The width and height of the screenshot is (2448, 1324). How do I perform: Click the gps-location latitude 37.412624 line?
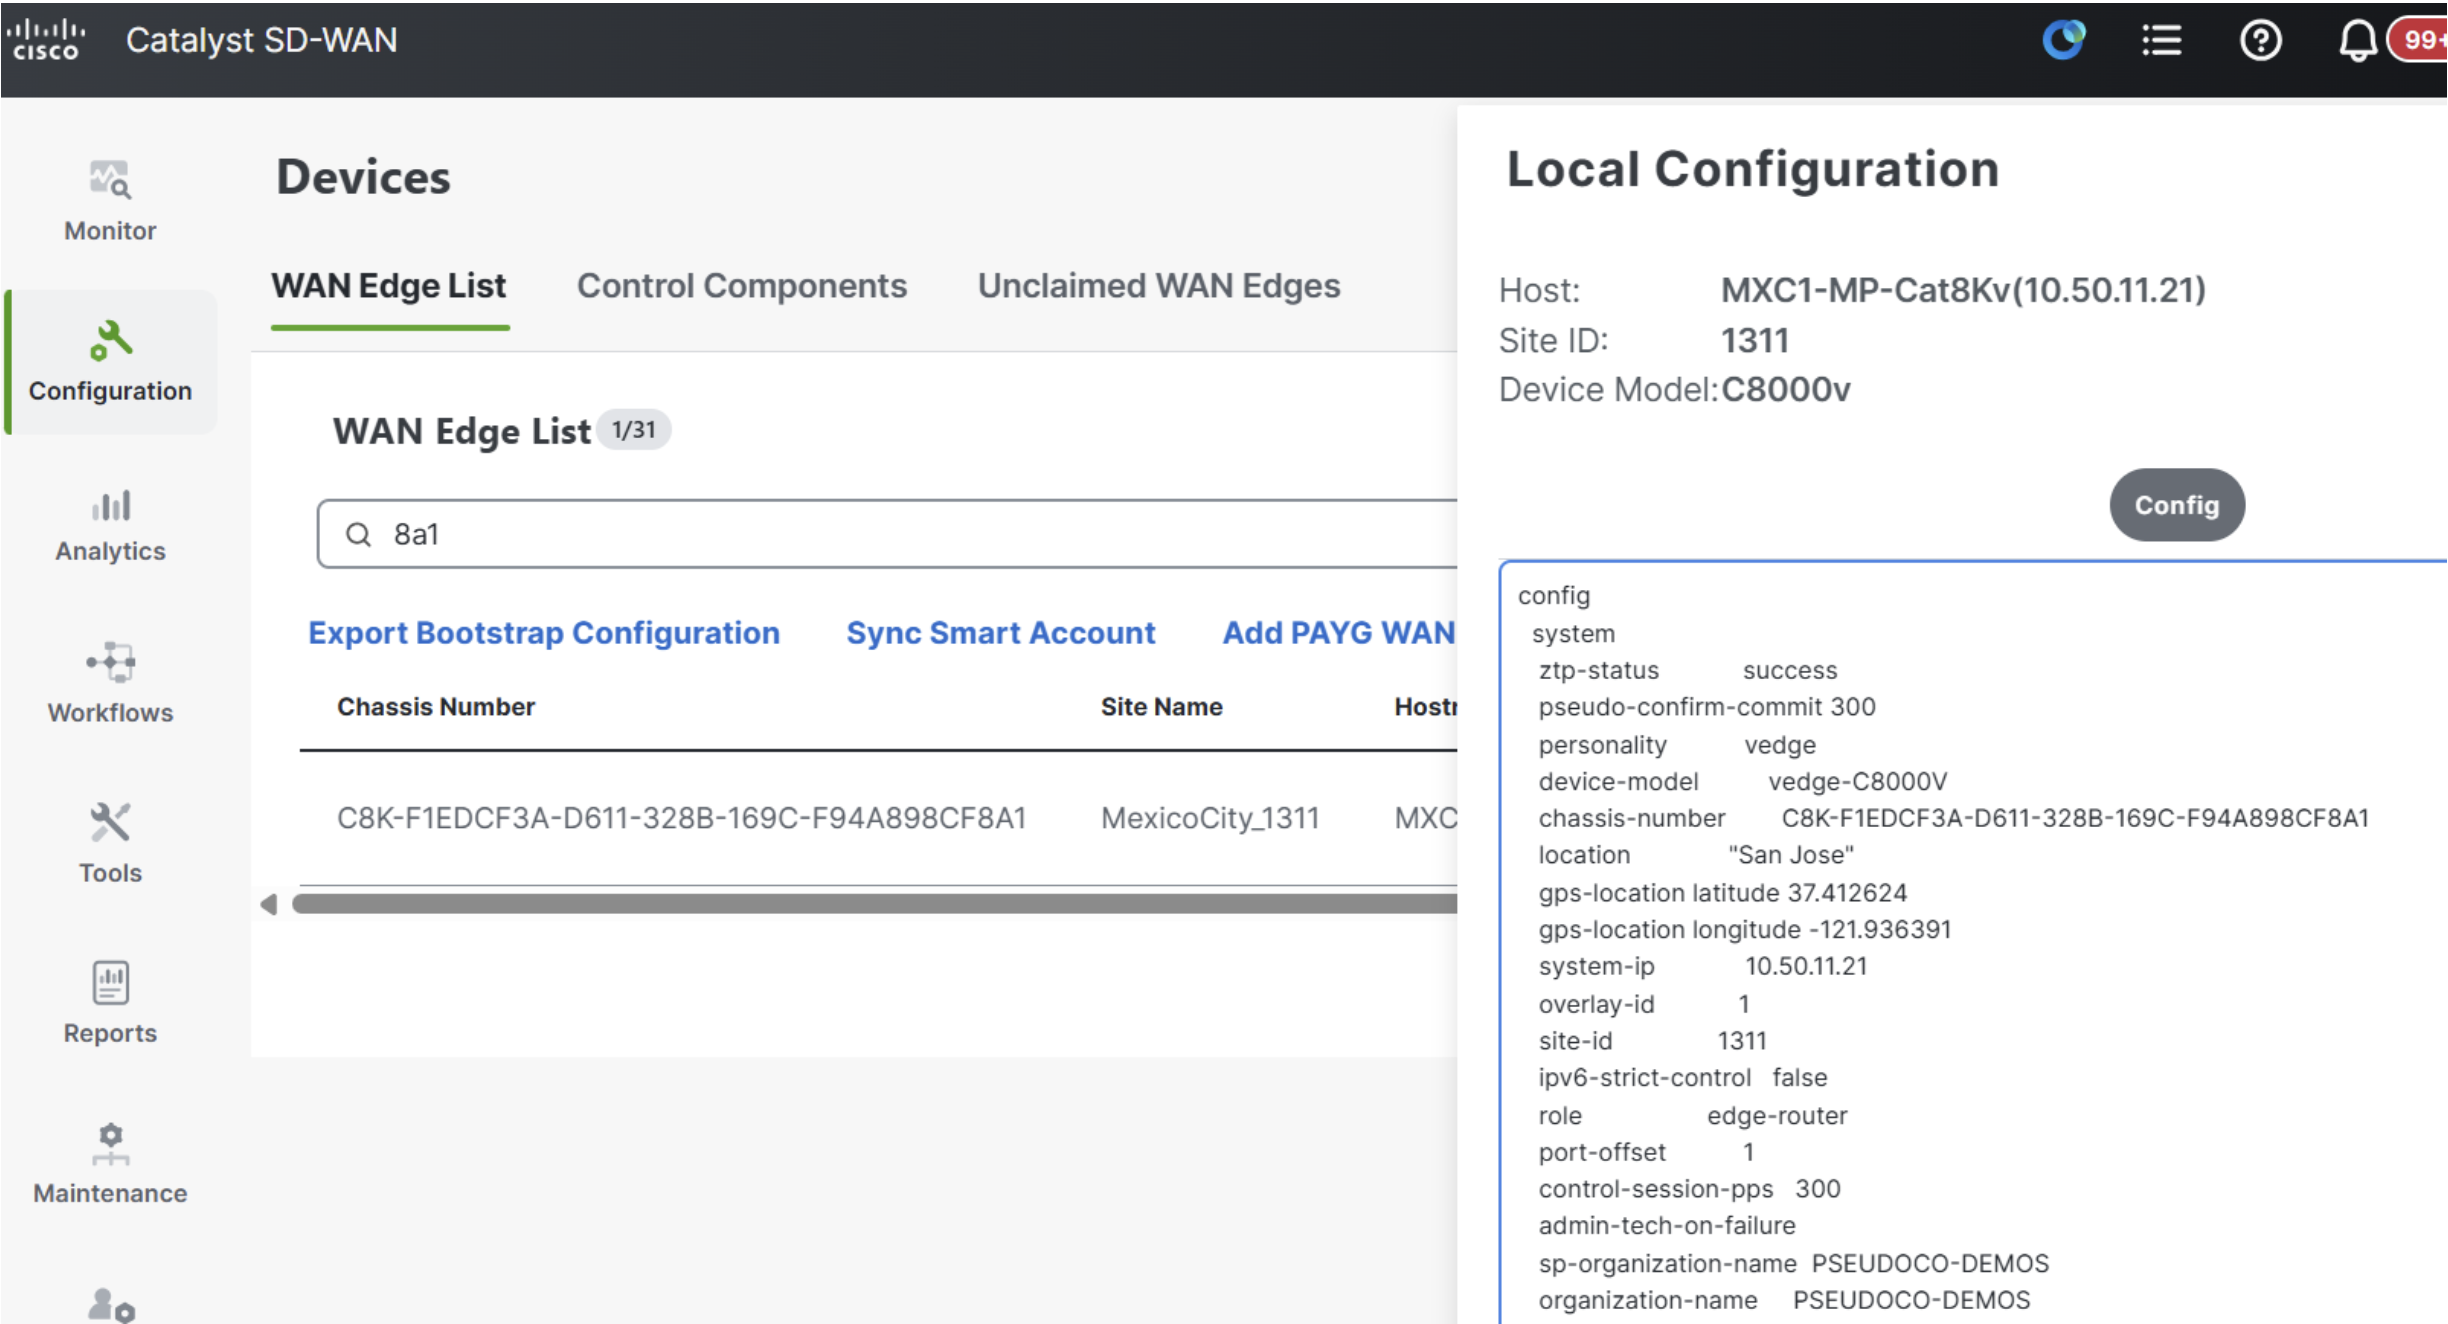coord(1722,893)
